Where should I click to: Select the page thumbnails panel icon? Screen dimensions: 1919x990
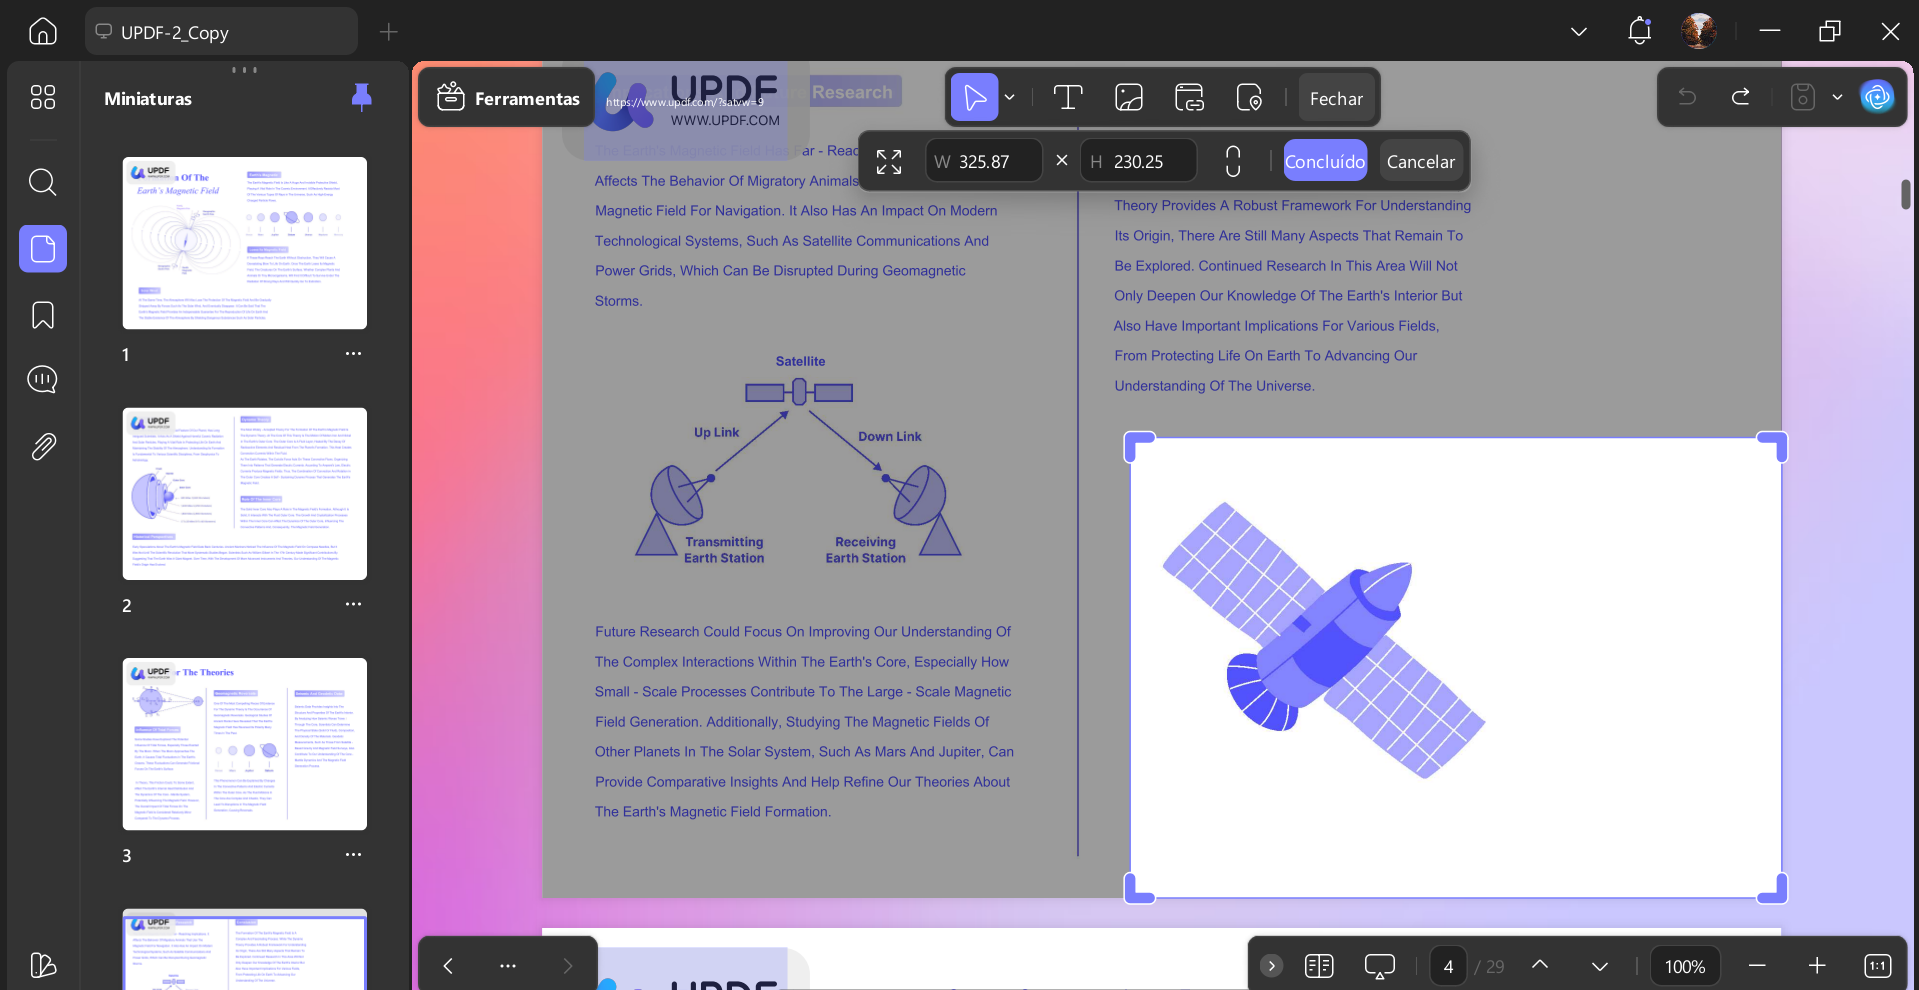pos(43,248)
